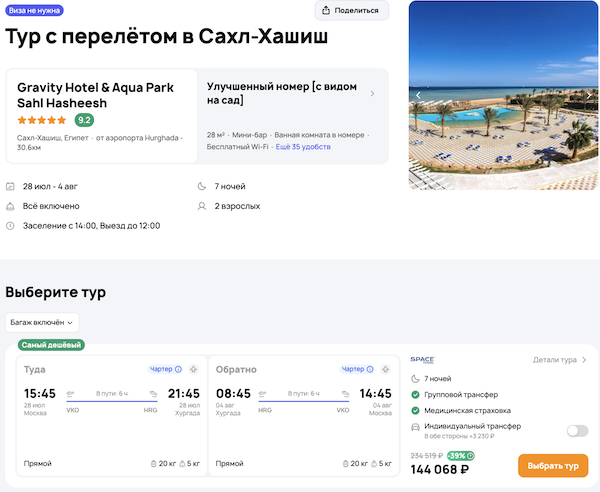Screen dimensions: 600x492
Task: Click the Самый дешёвый tour tag
Action: [x=51, y=345]
